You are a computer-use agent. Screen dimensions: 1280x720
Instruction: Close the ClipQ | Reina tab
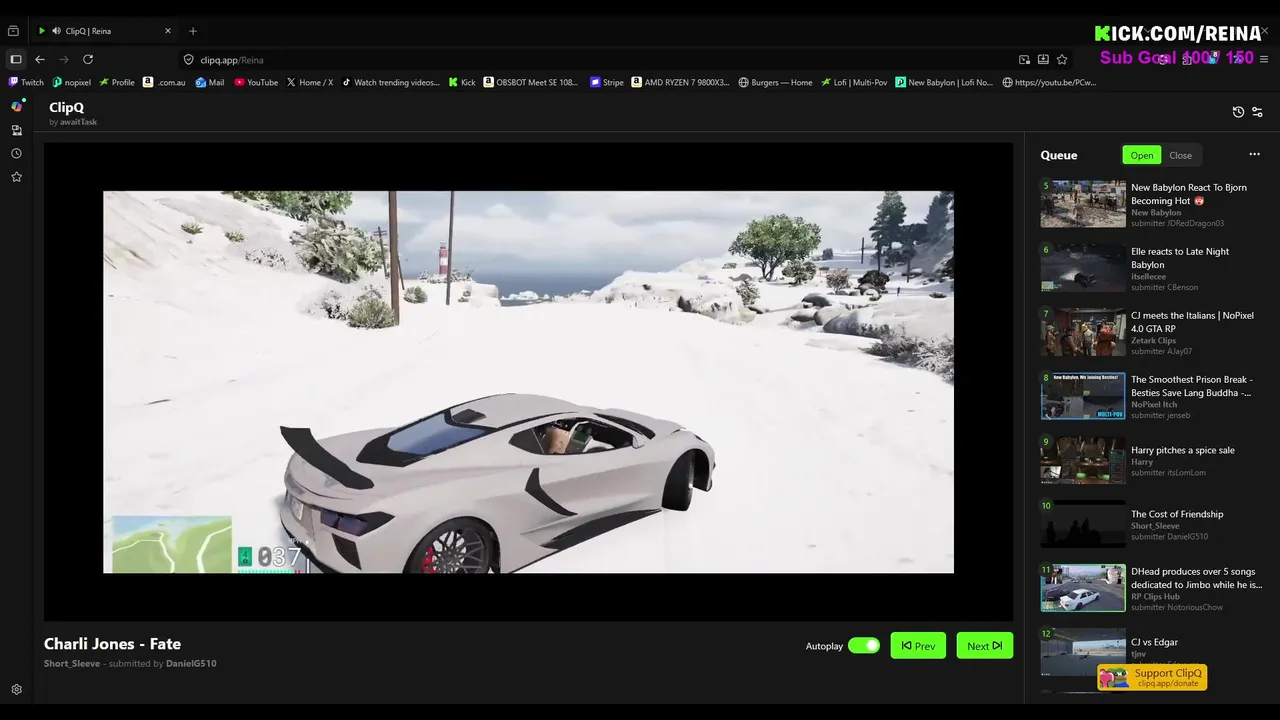(168, 31)
